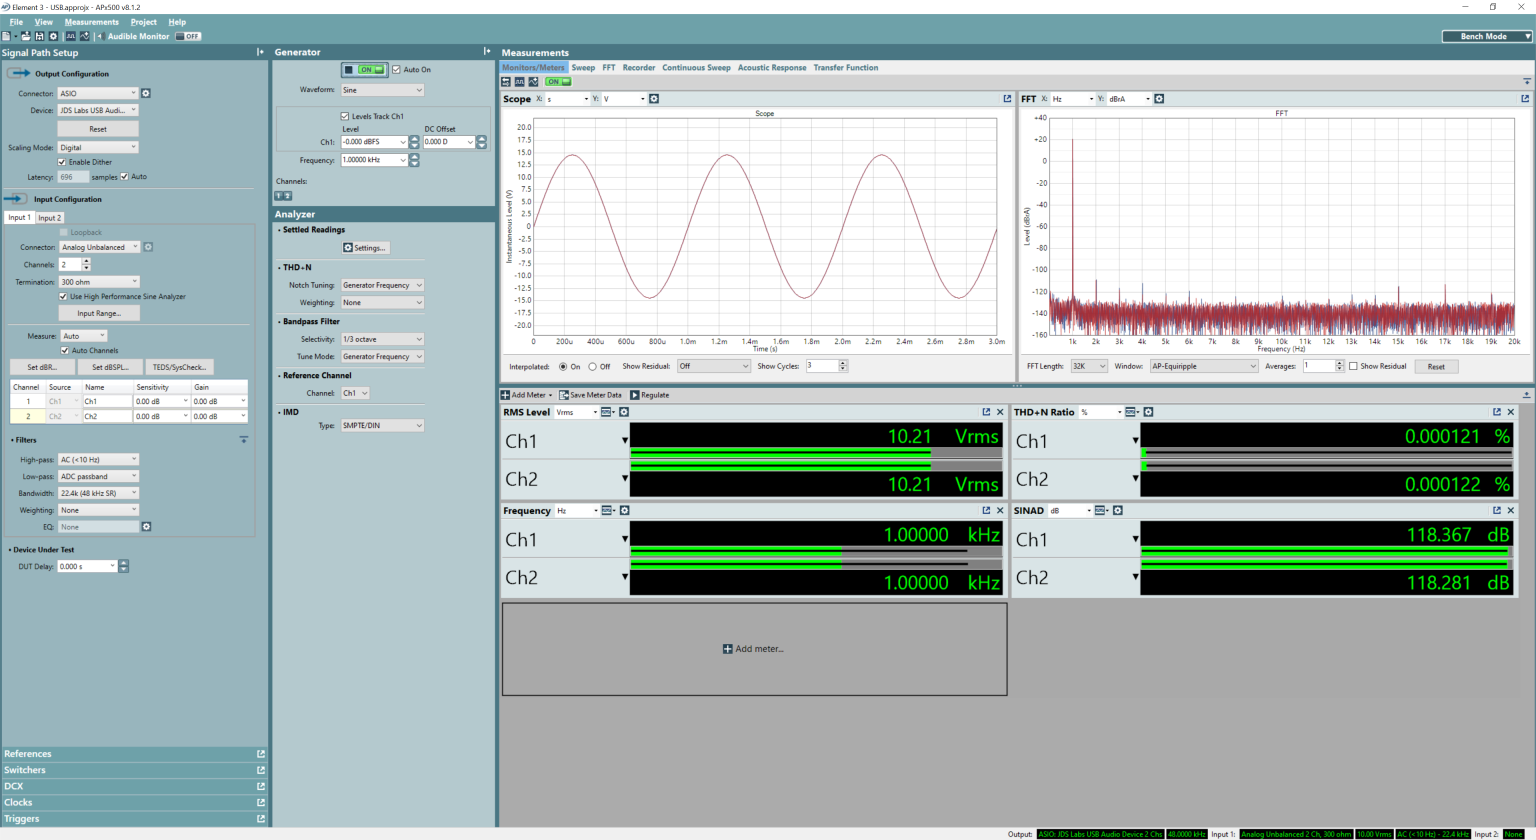
Task: Open the Measurements menu
Action: coord(92,21)
